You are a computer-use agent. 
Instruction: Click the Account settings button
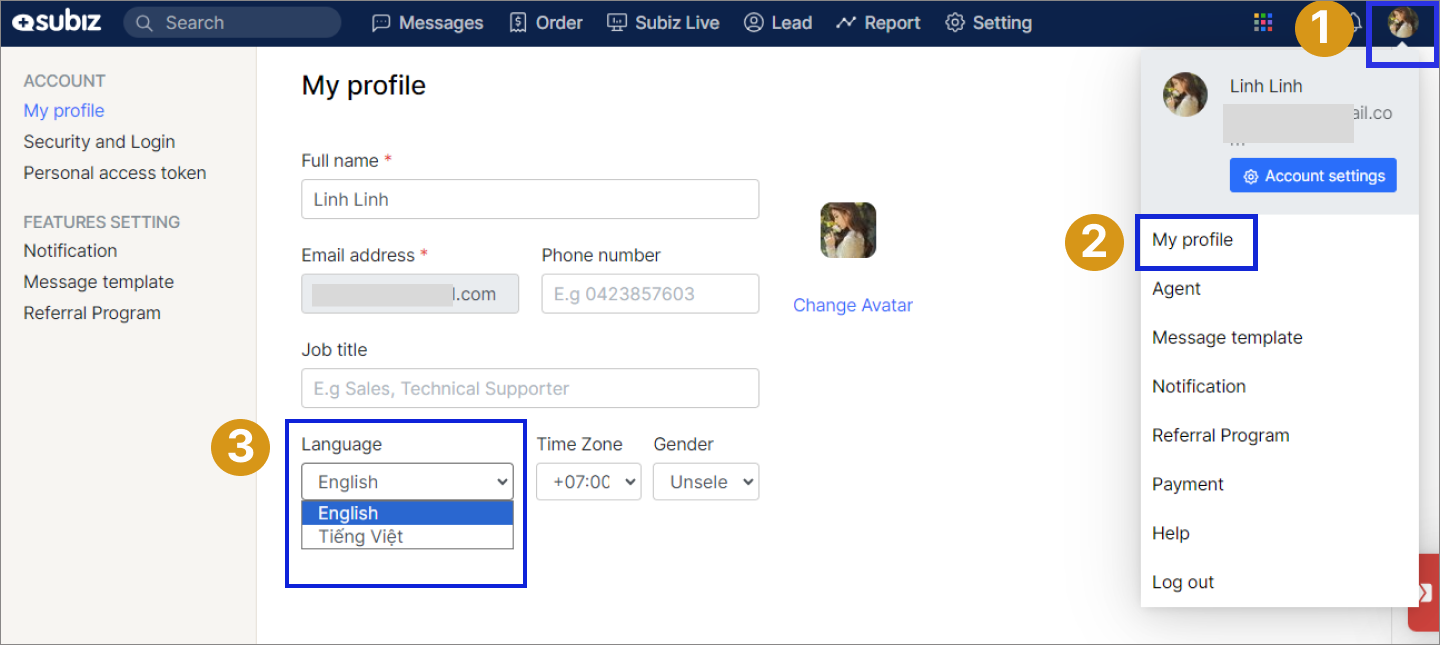tap(1312, 176)
